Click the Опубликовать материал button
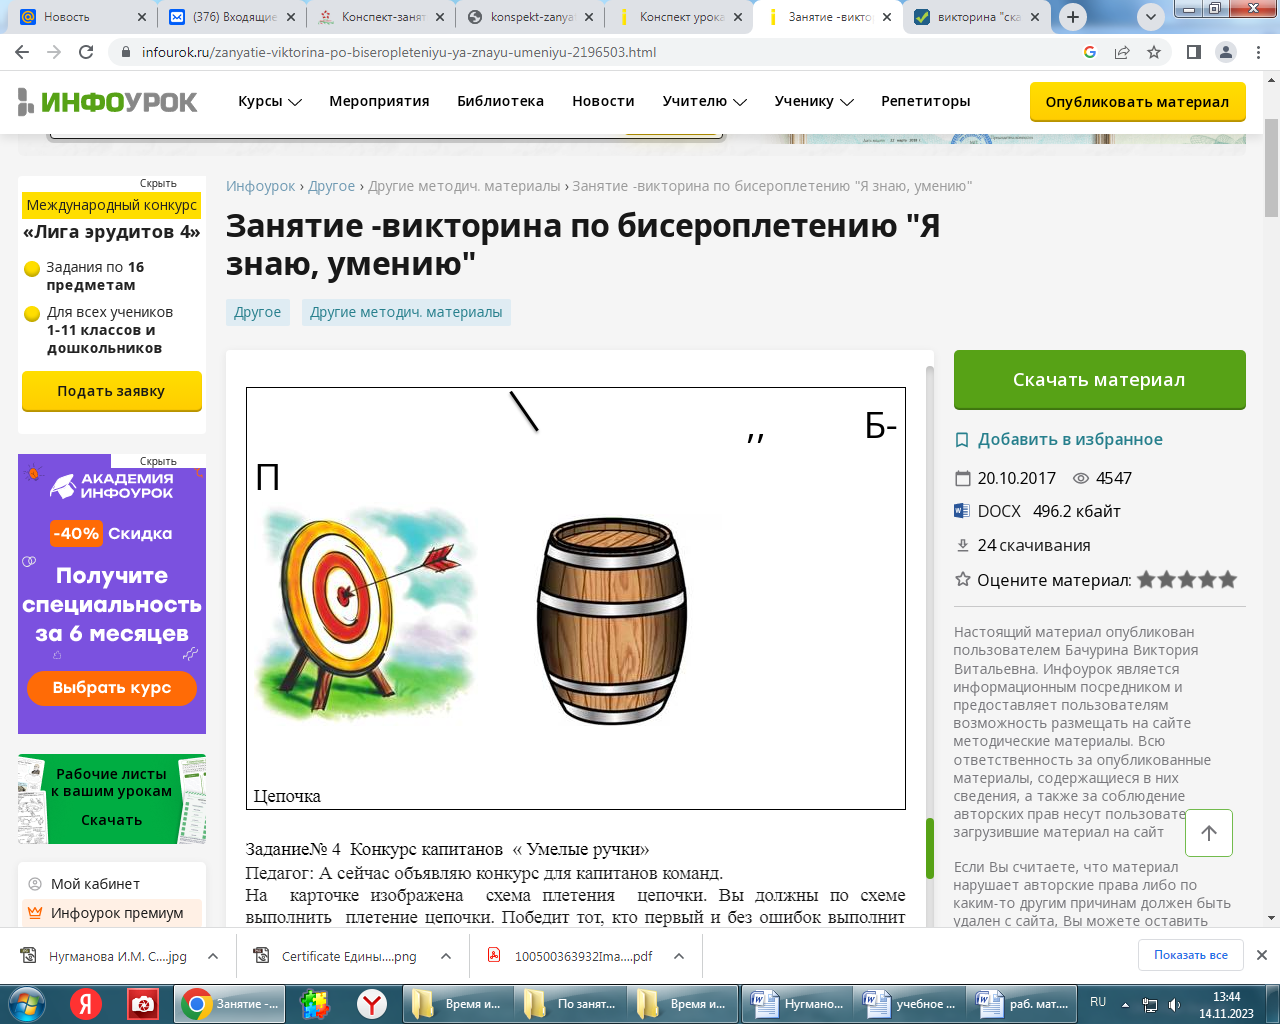This screenshot has height=1024, width=1280. [1137, 102]
